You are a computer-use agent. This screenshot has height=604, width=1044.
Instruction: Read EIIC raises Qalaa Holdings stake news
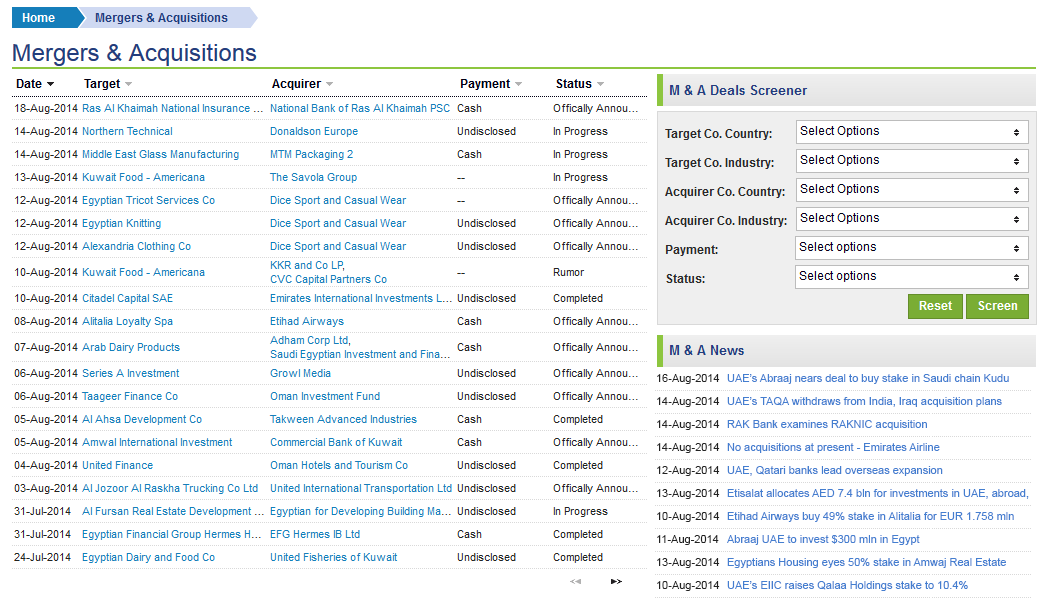pyautogui.click(x=848, y=586)
